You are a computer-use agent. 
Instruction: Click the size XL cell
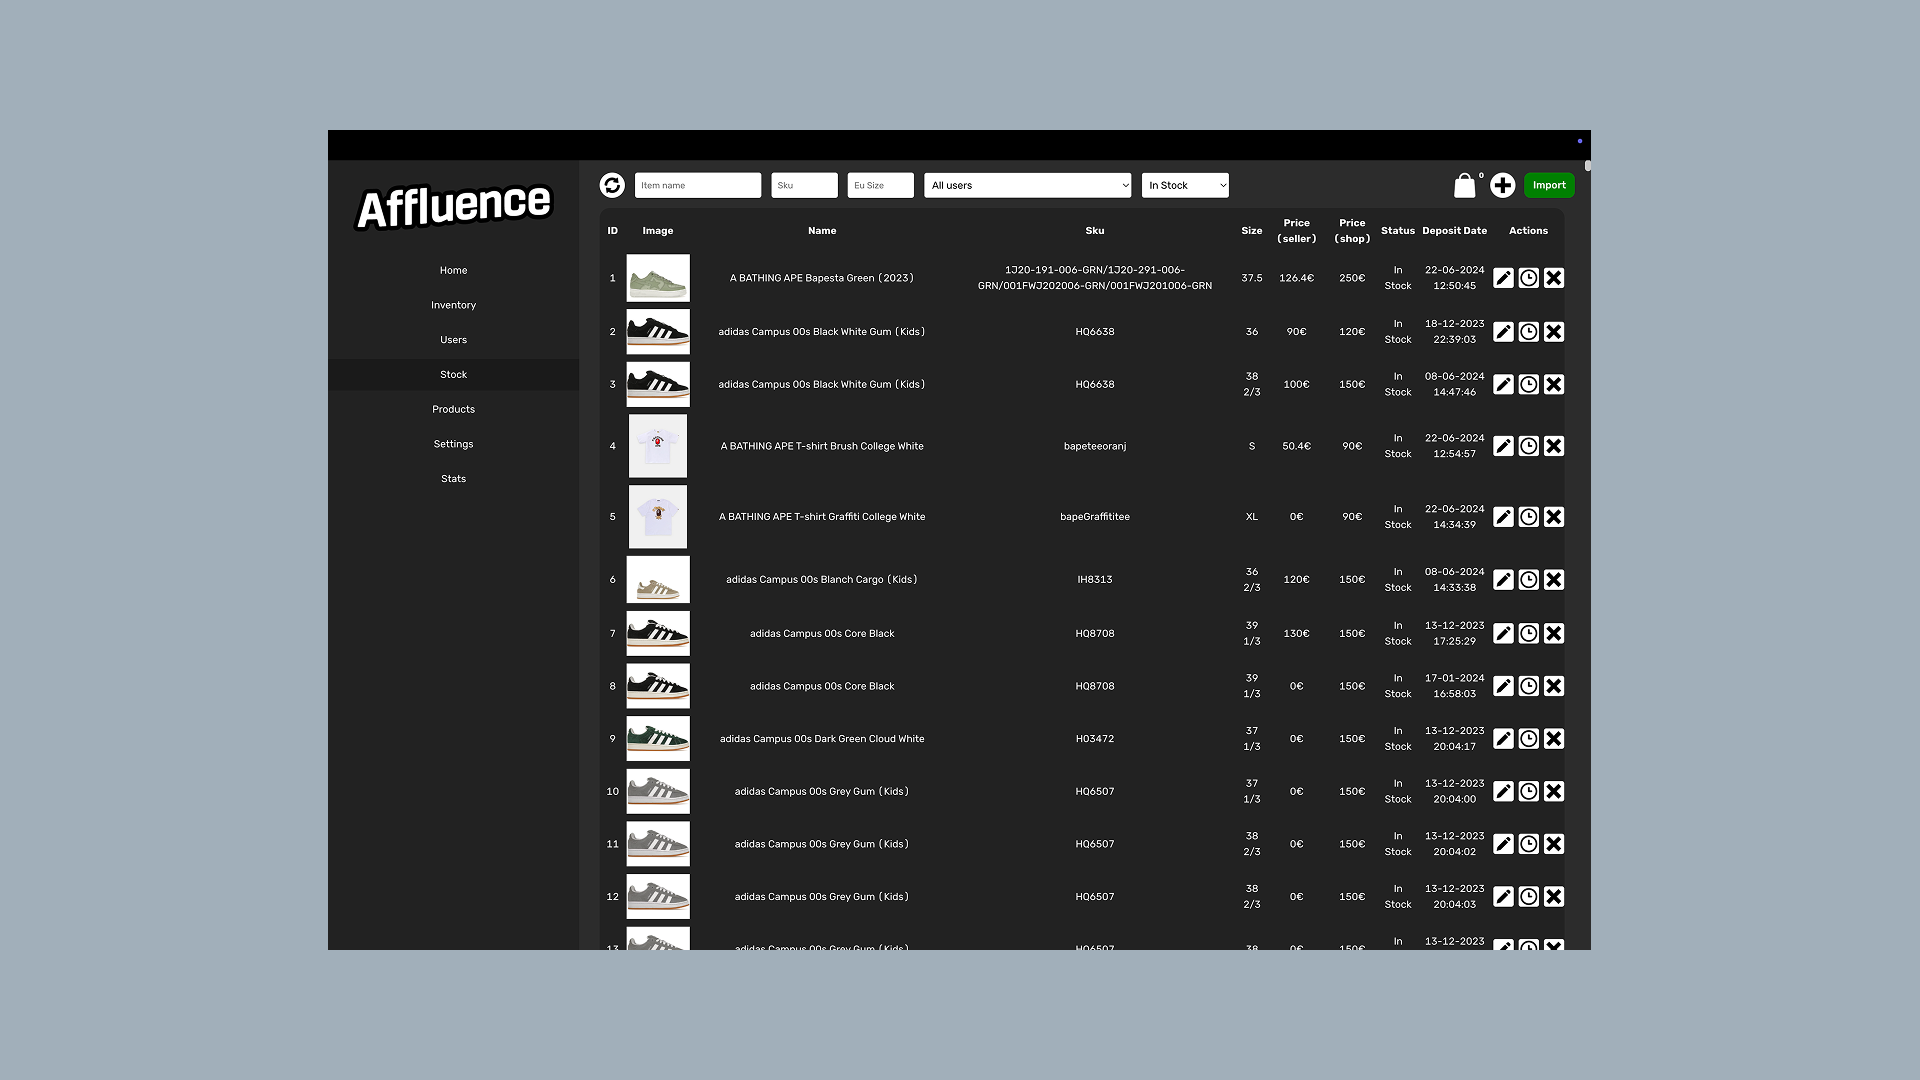tap(1252, 517)
